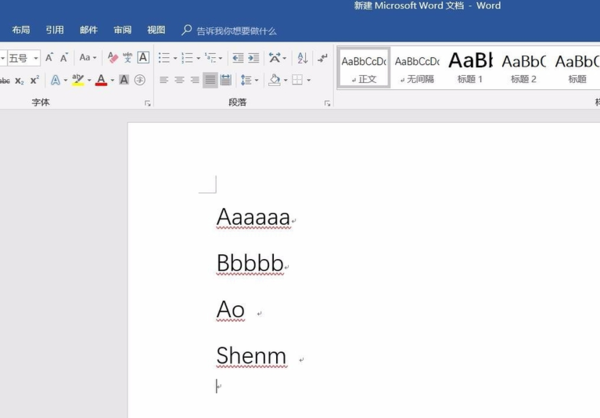Toggle subscript formatting
This screenshot has height=418, width=600.
tap(19, 80)
